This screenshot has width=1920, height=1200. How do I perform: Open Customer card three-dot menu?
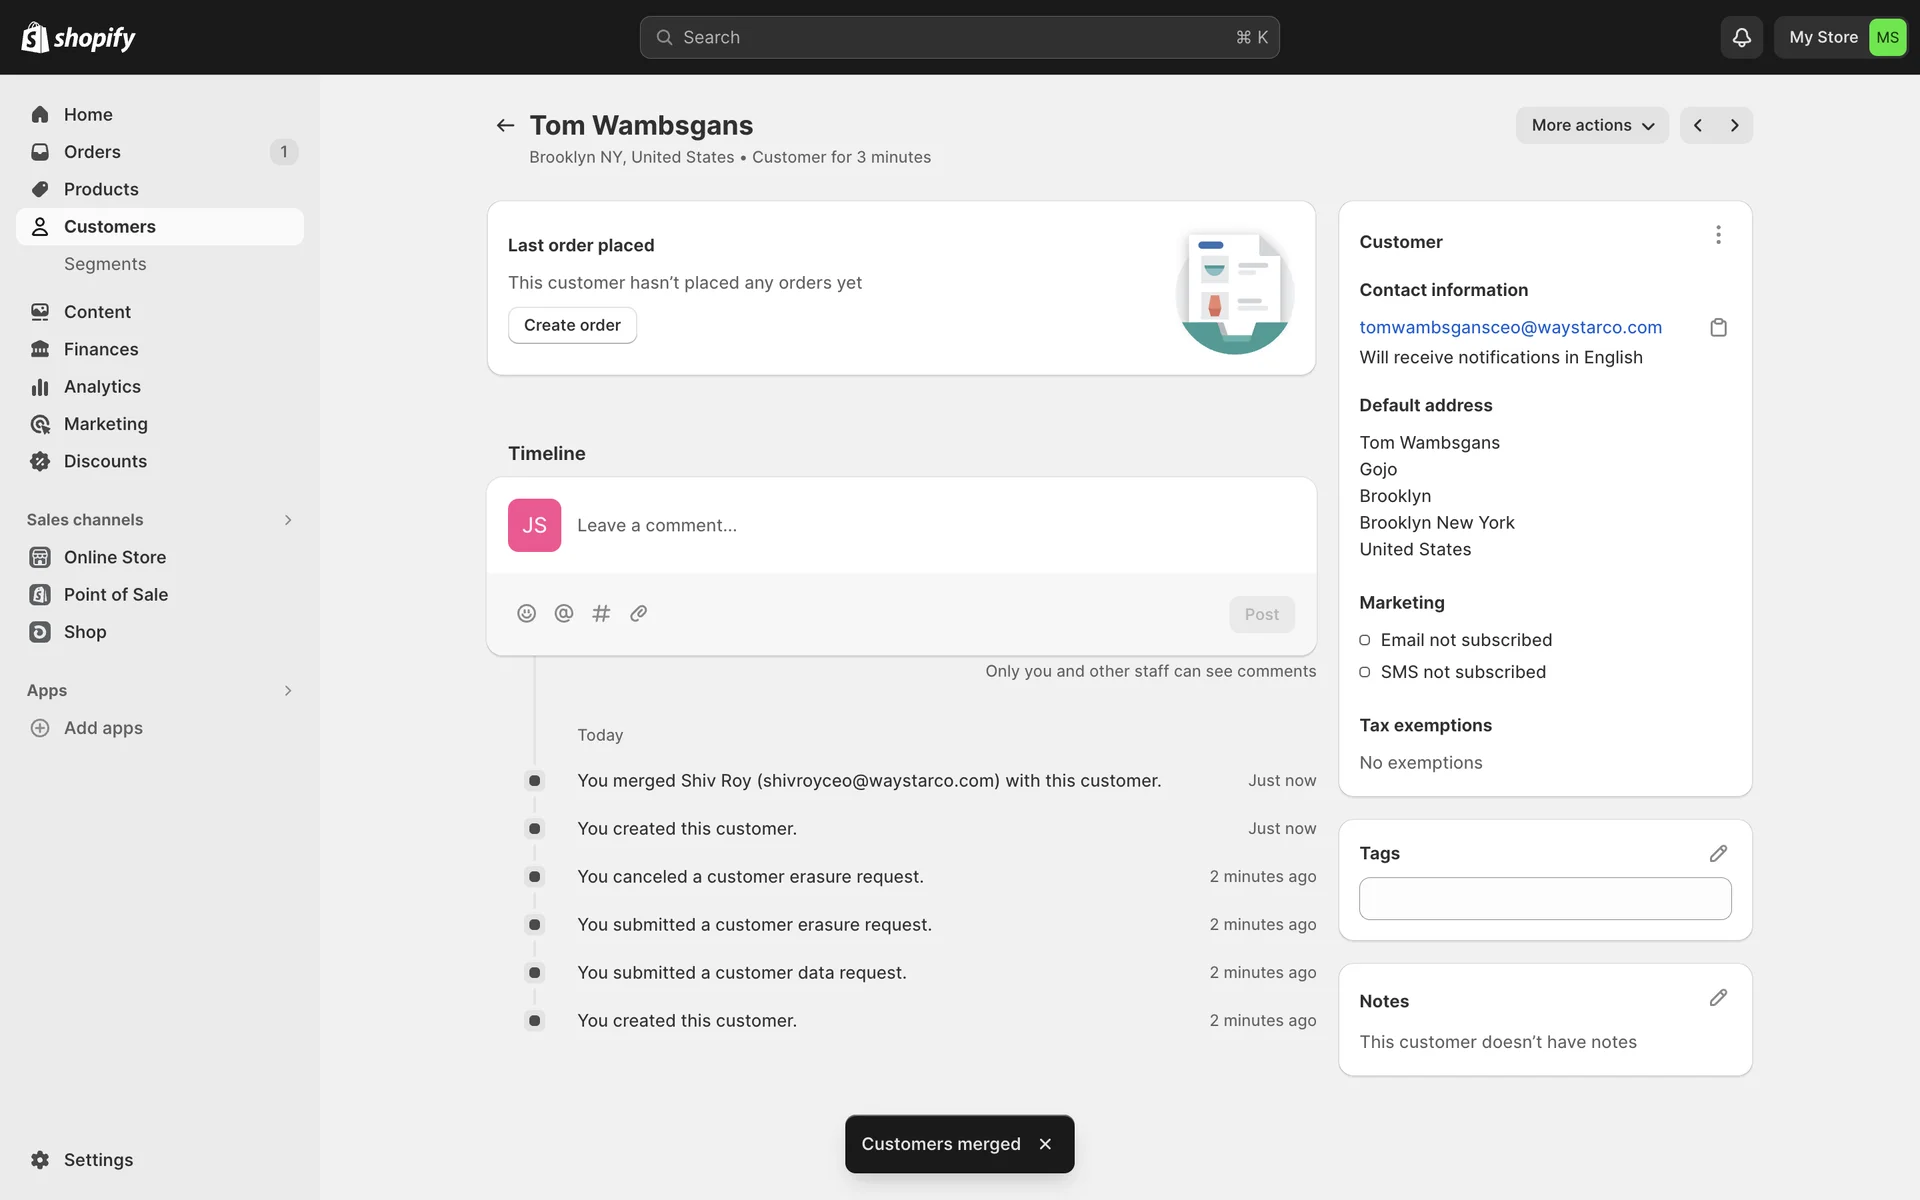pos(1718,235)
